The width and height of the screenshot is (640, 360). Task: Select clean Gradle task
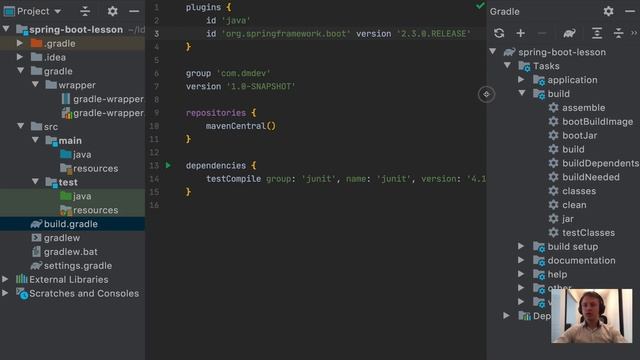[567, 205]
